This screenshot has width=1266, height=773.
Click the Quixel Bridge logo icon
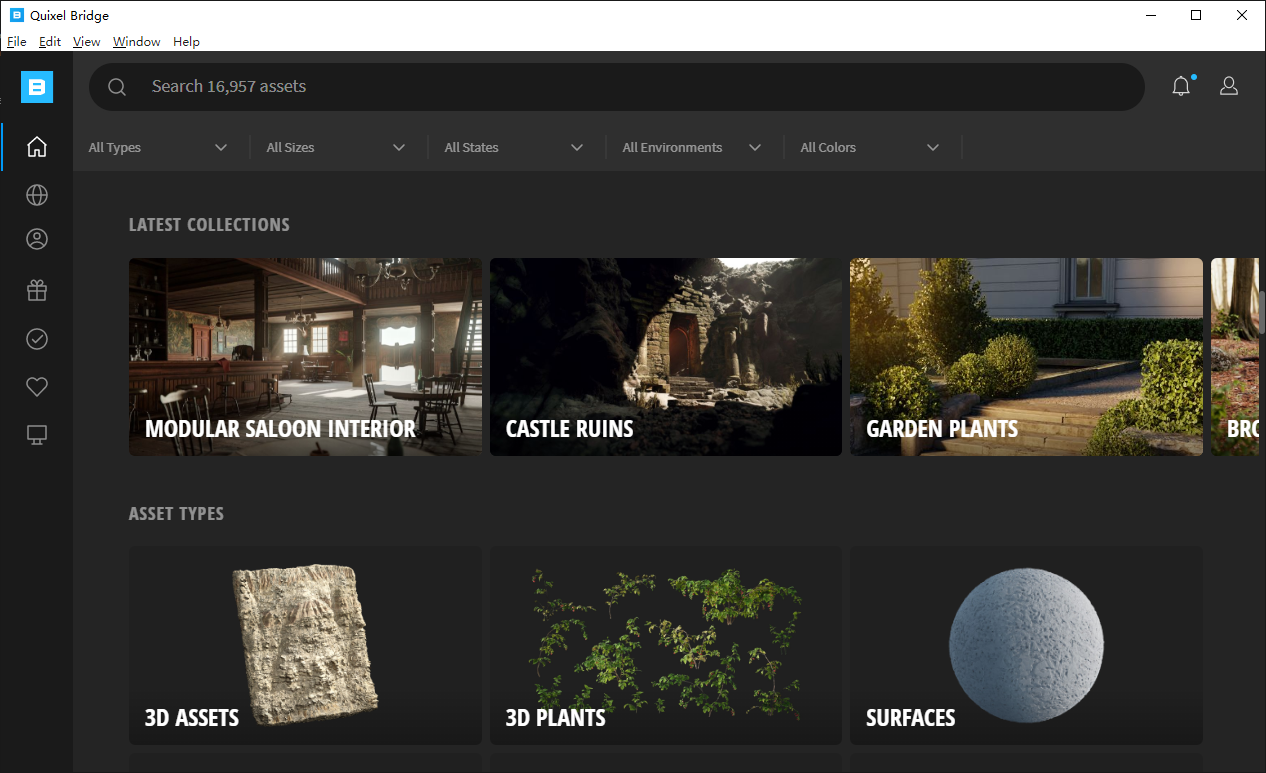pos(37,88)
